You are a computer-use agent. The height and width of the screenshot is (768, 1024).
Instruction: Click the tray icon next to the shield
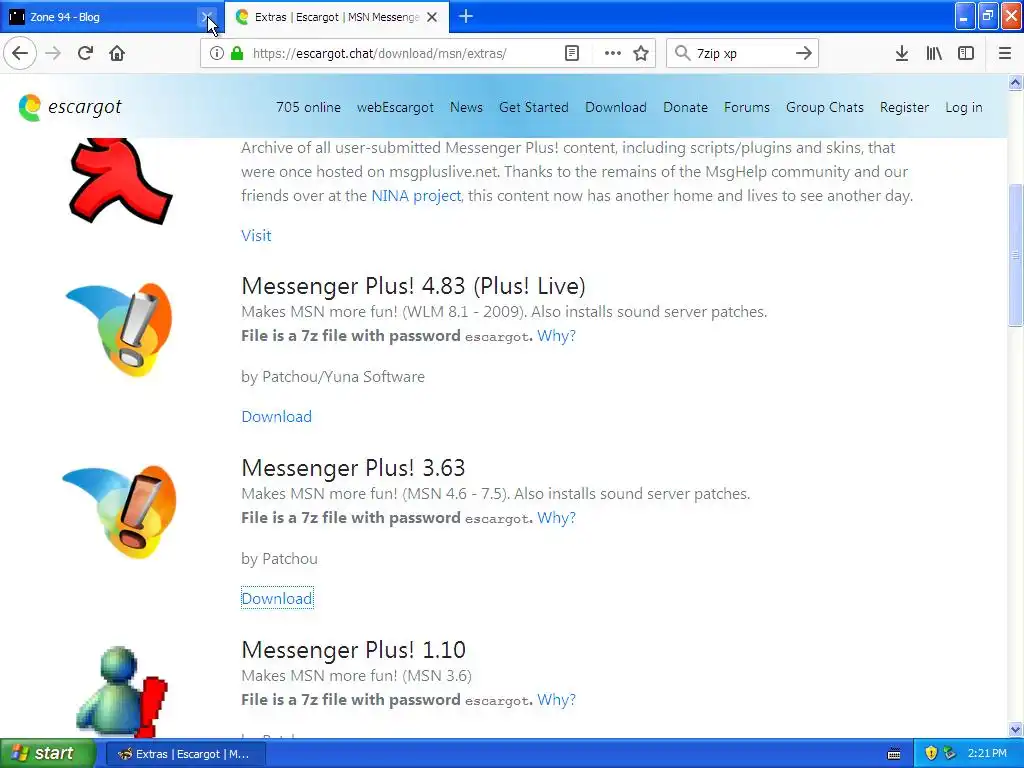950,753
